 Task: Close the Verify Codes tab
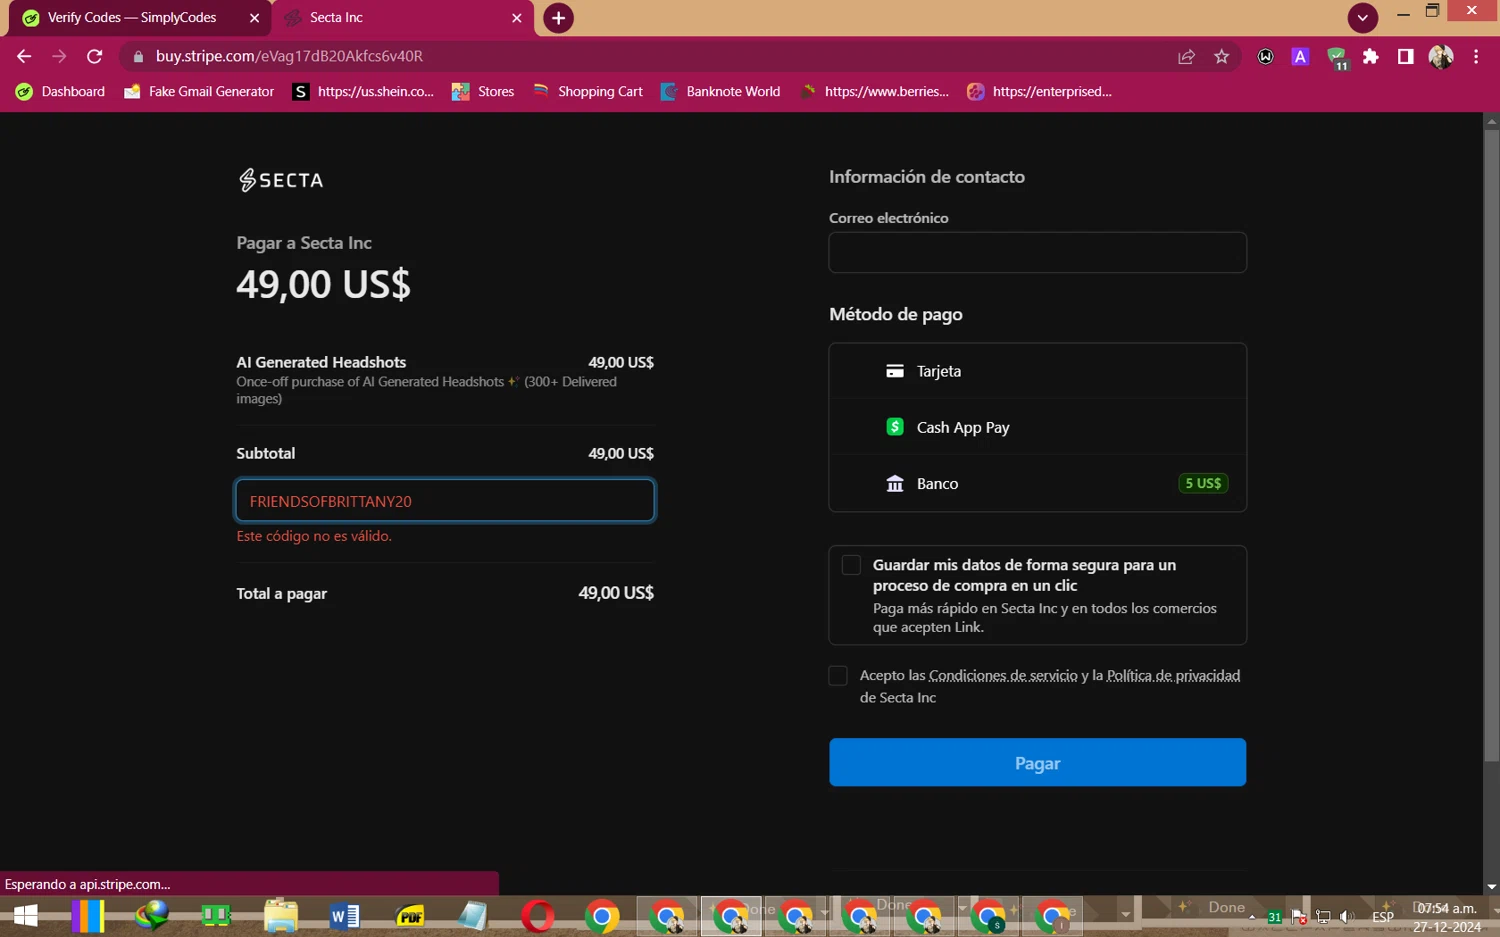tap(254, 18)
